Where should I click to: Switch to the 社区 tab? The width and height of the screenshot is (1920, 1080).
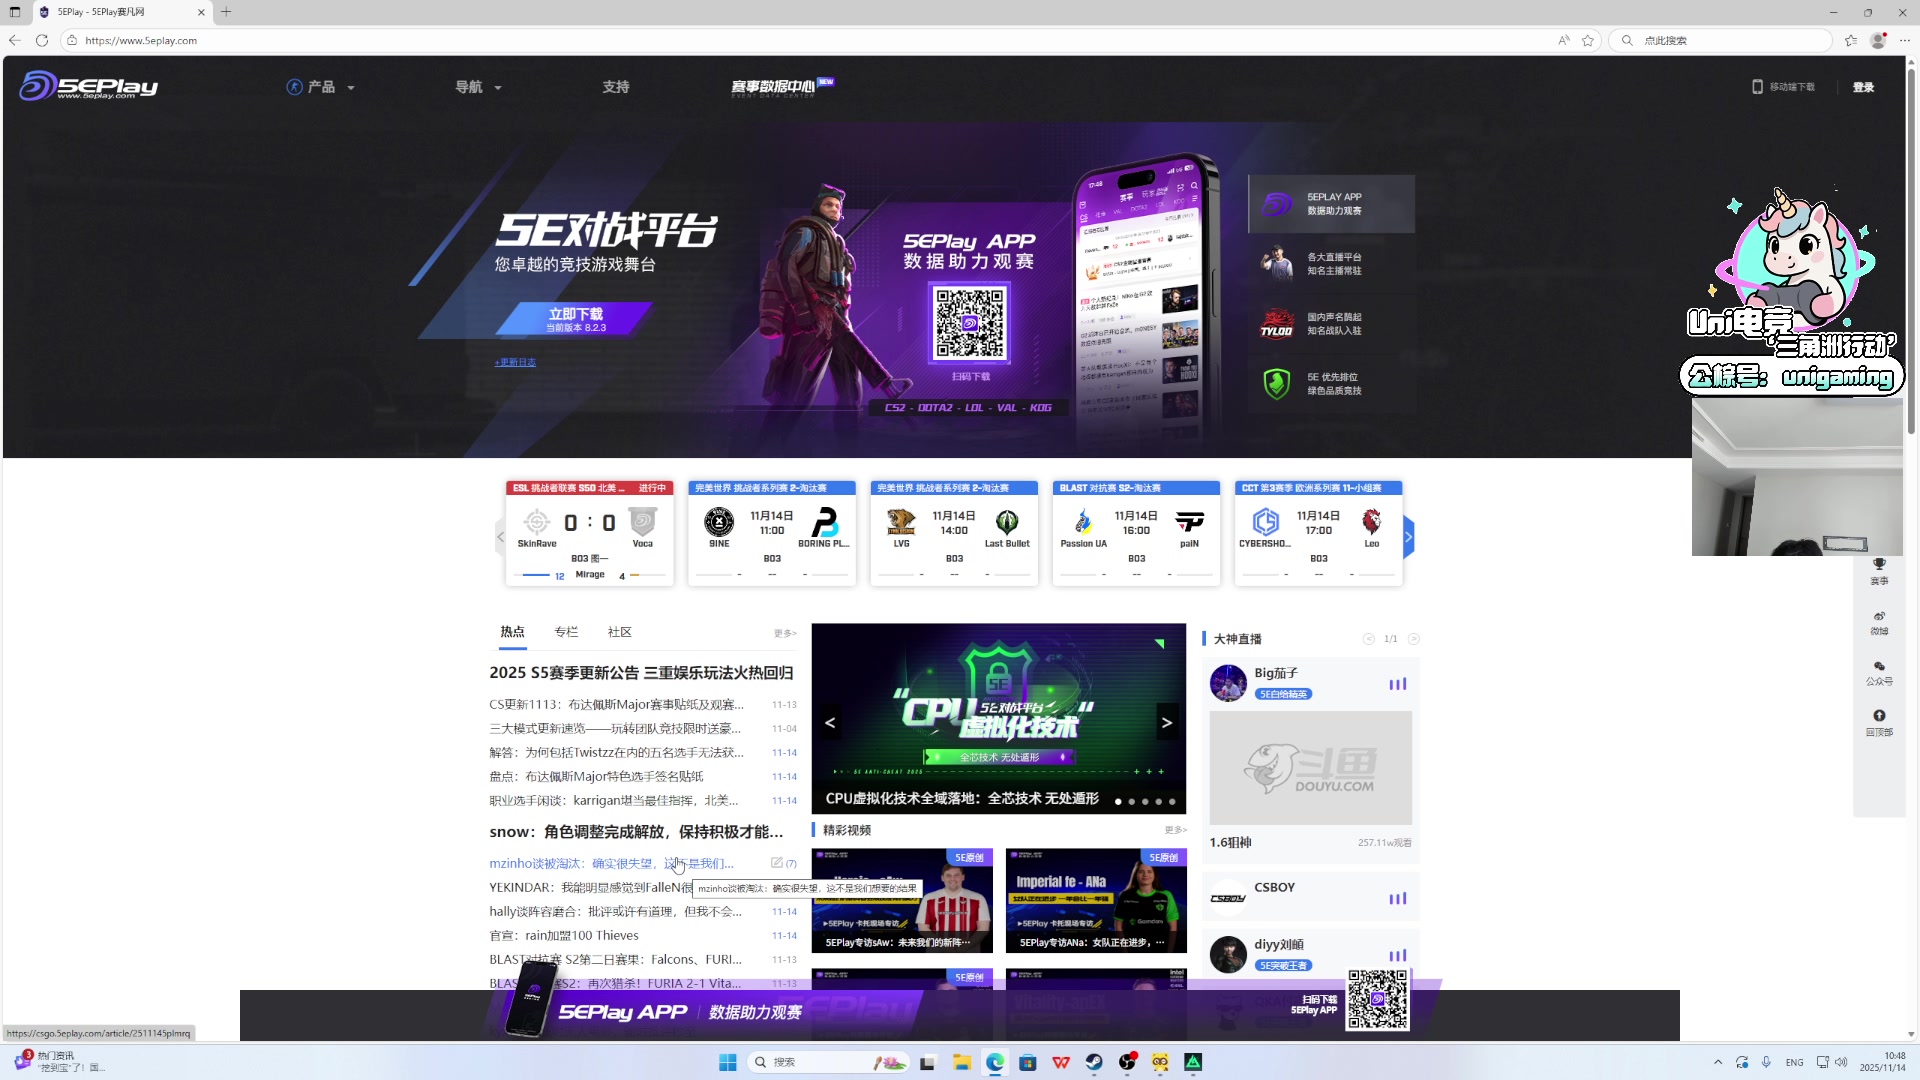pyautogui.click(x=619, y=632)
